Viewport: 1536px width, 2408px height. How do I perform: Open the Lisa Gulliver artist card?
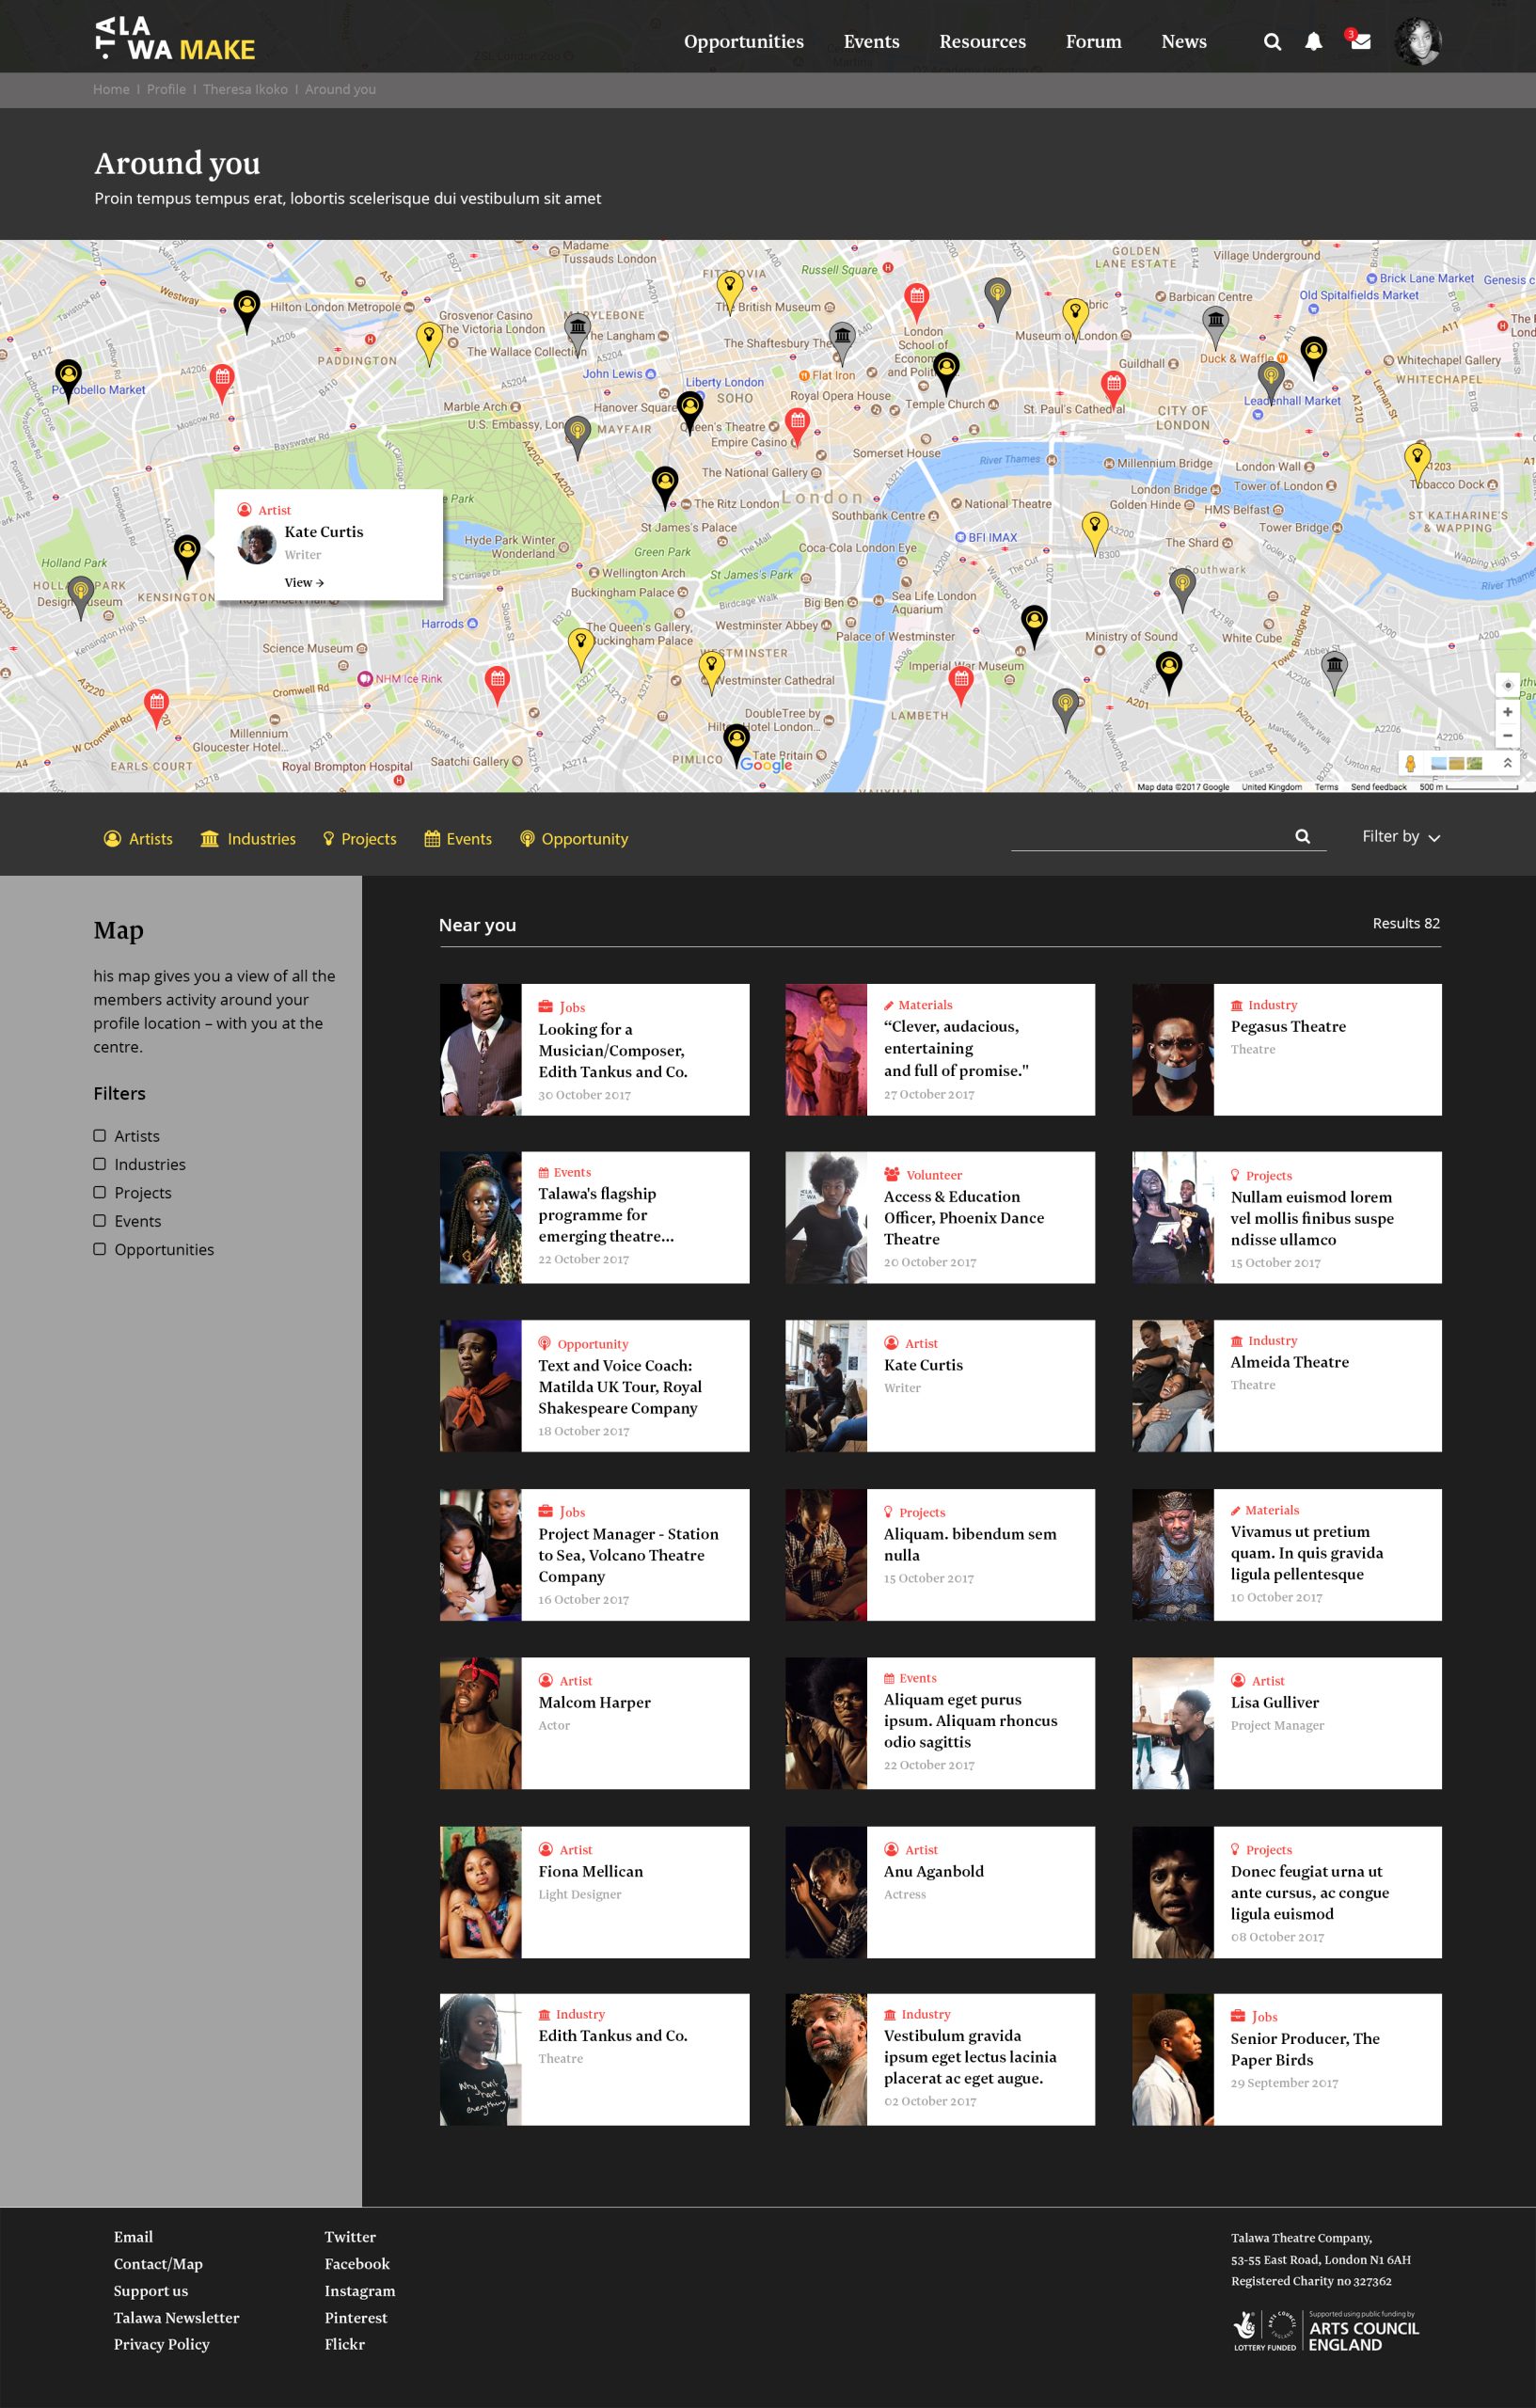[1286, 1723]
